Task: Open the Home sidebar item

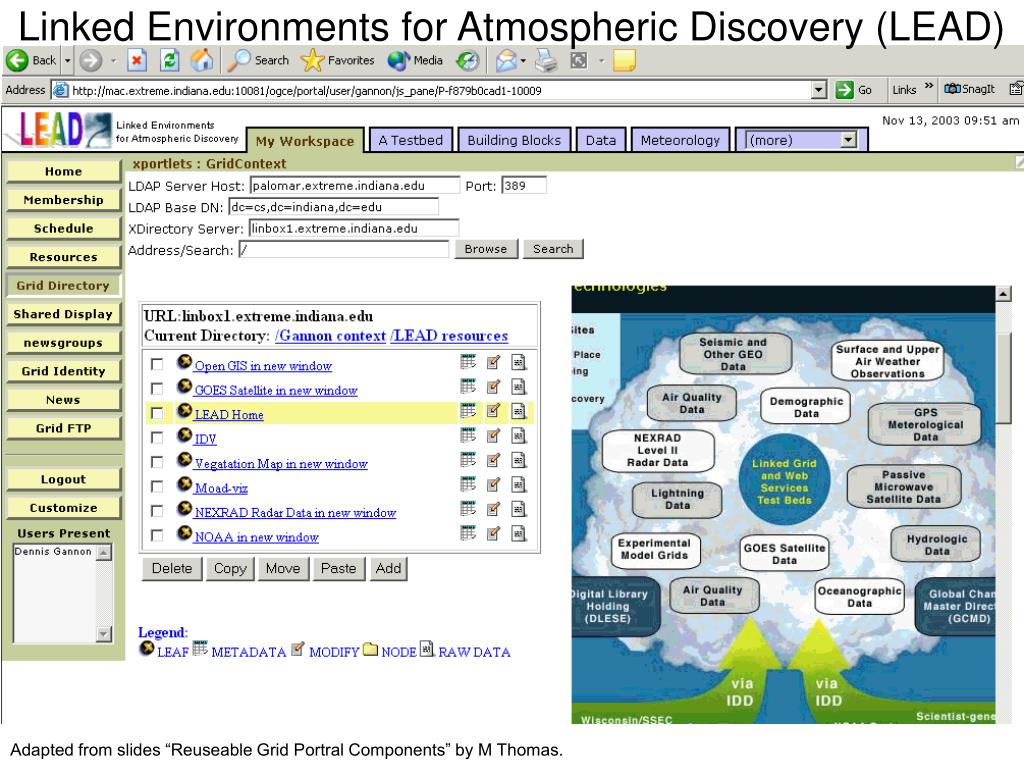Action: 63,172
